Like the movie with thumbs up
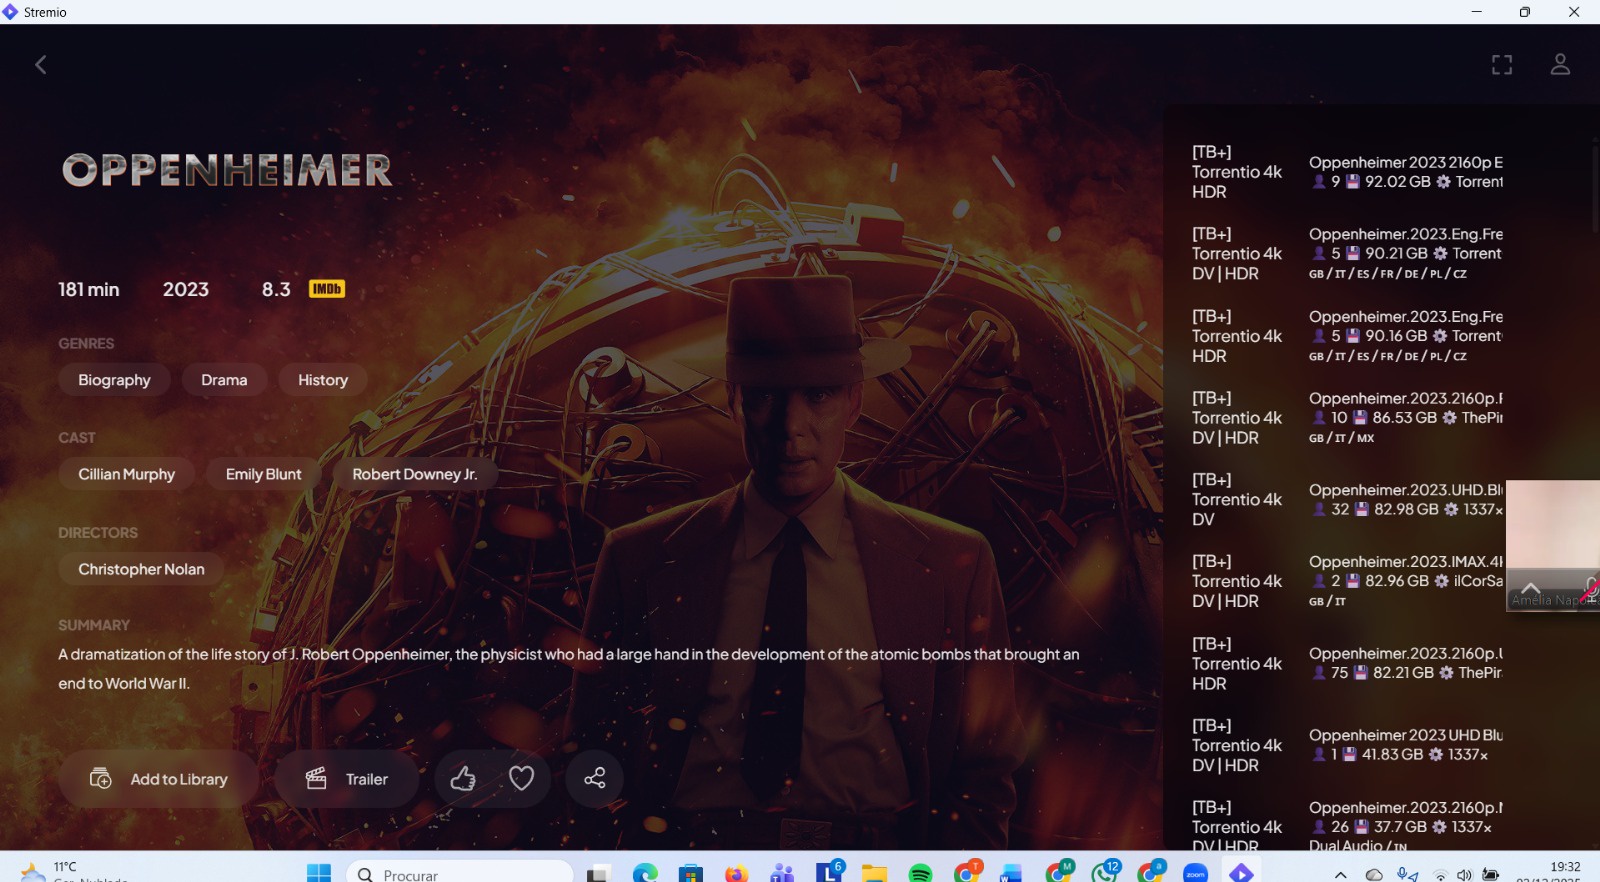 pos(463,779)
